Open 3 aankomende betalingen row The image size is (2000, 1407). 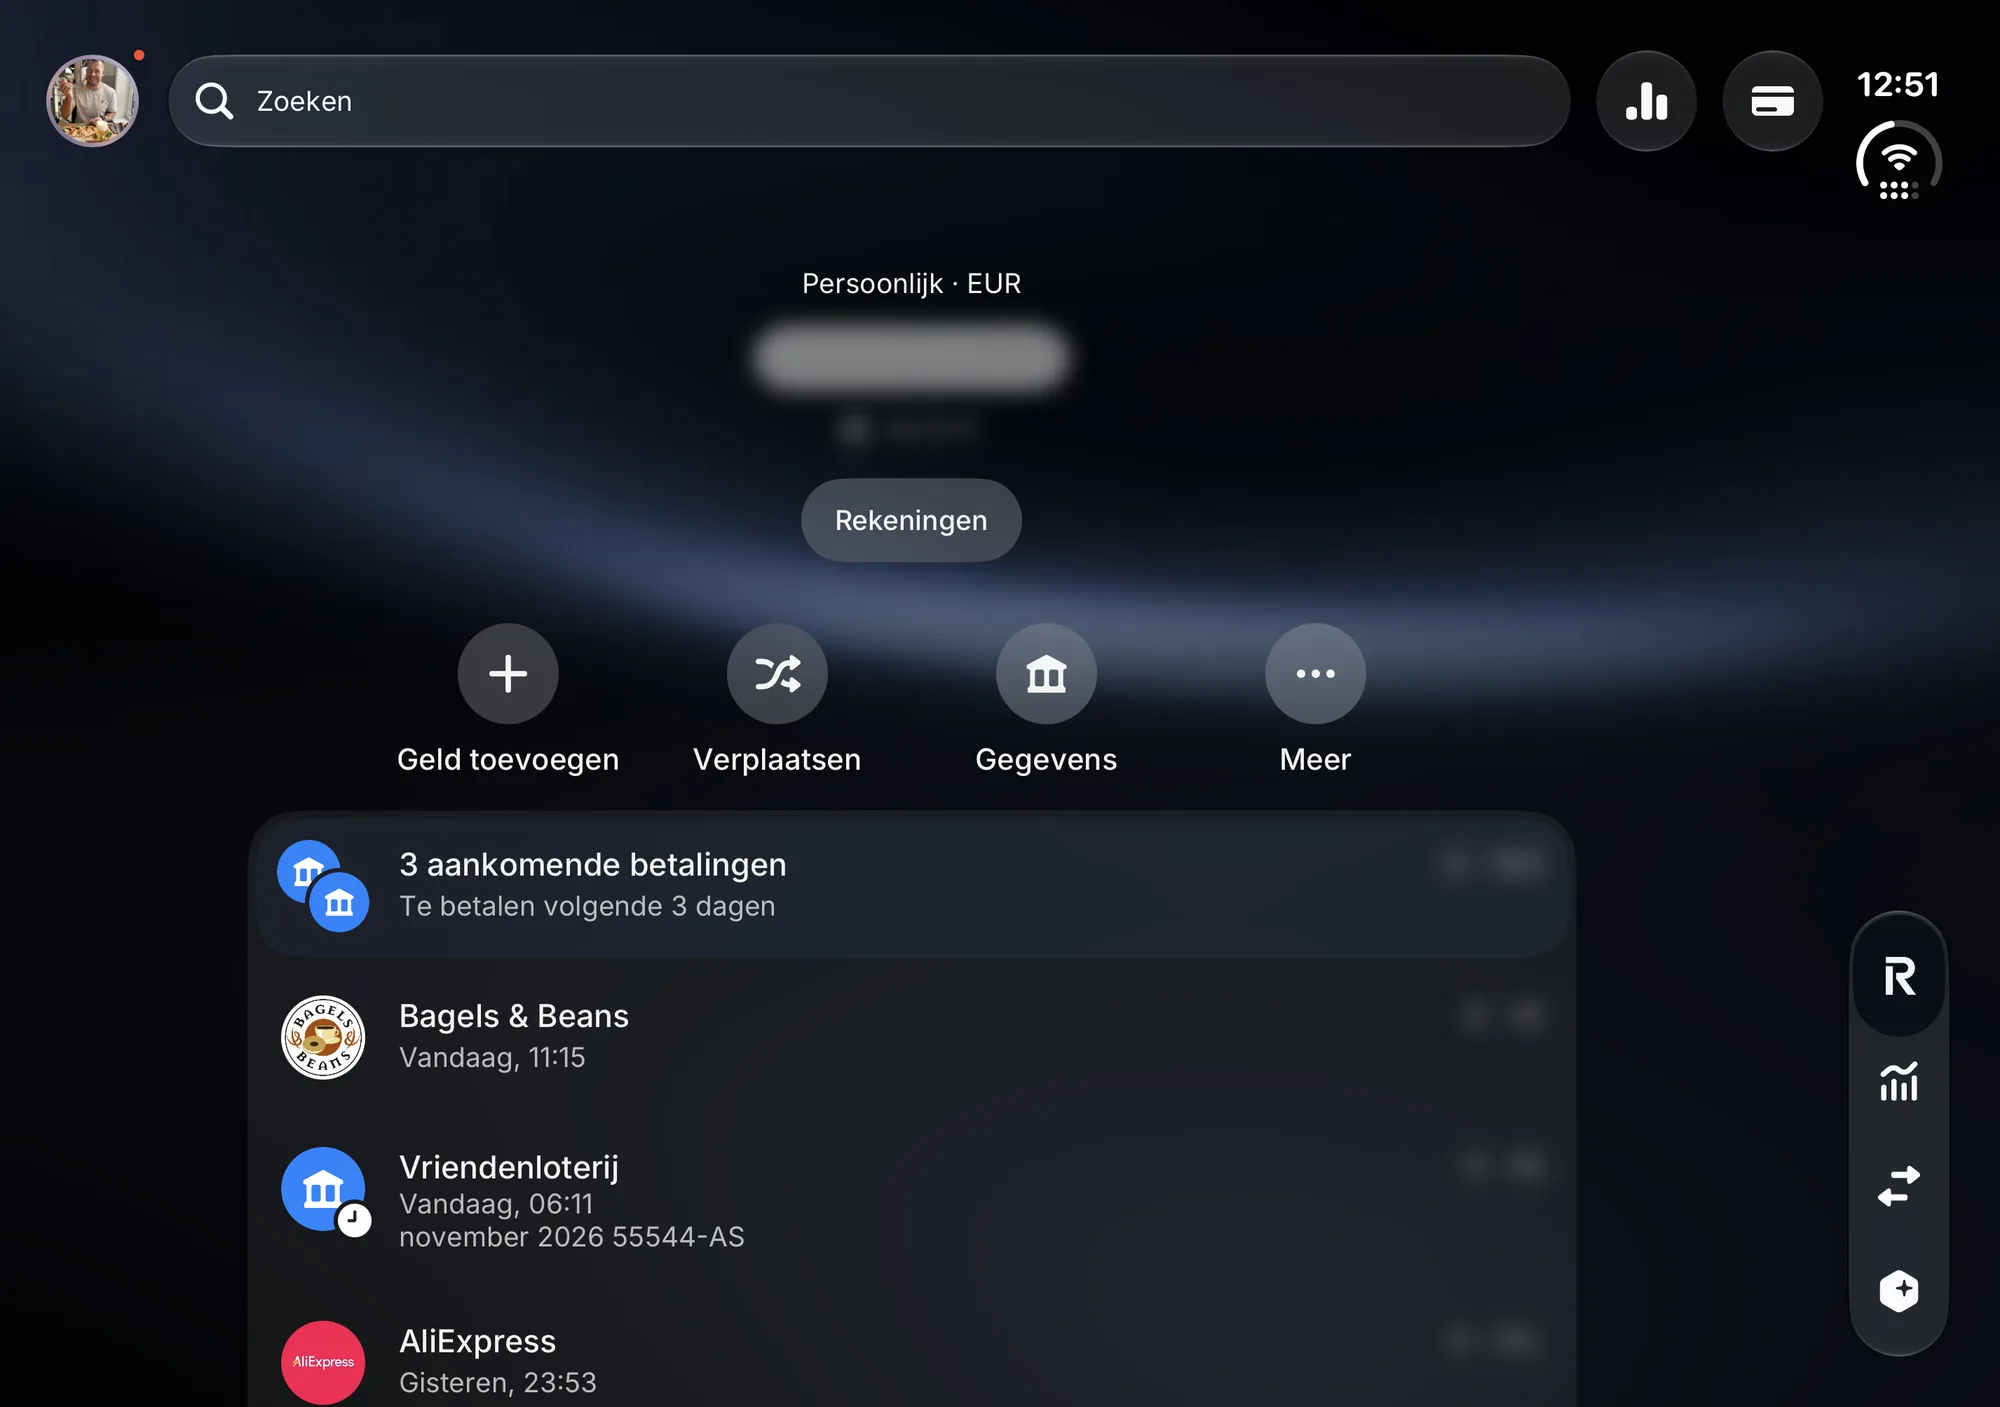pyautogui.click(x=912, y=885)
